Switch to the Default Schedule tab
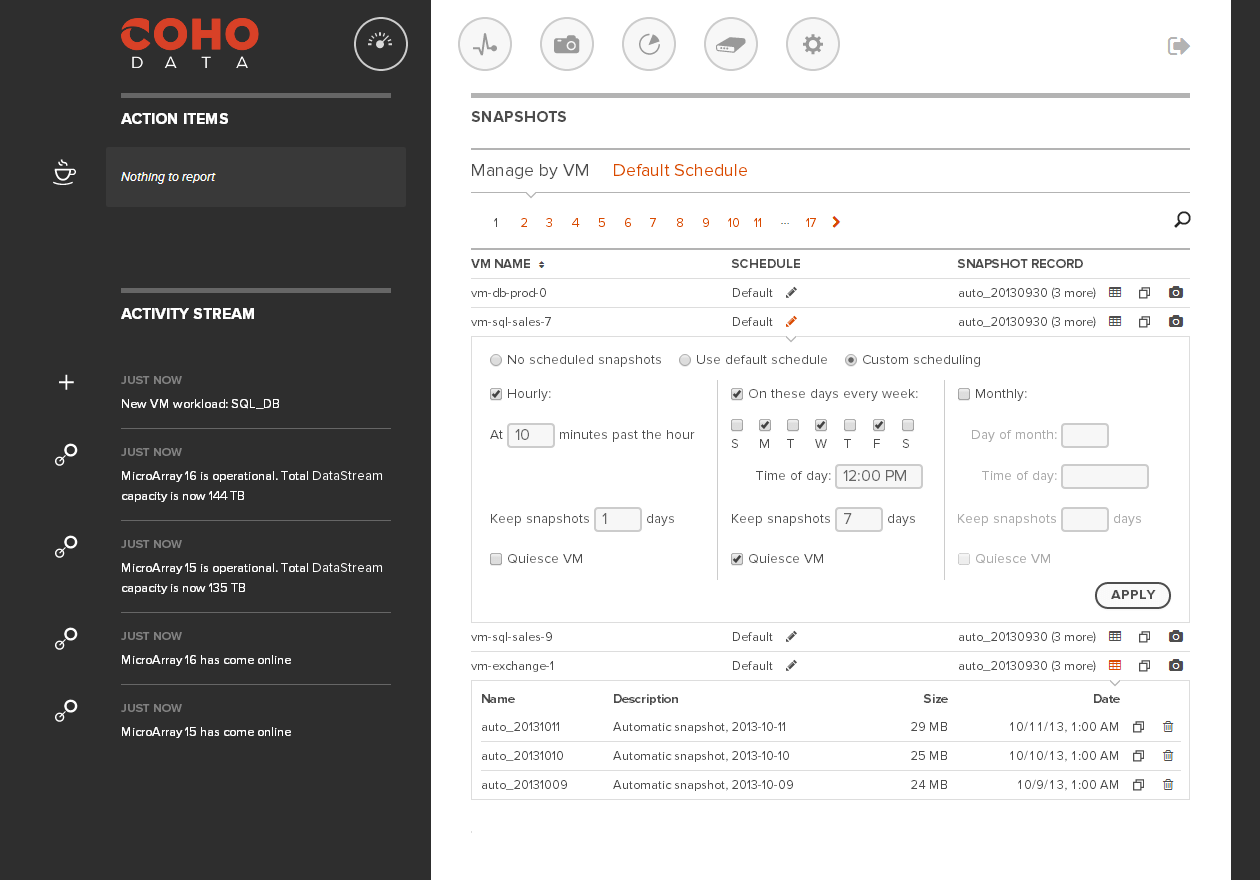The height and width of the screenshot is (880, 1260). pos(680,171)
